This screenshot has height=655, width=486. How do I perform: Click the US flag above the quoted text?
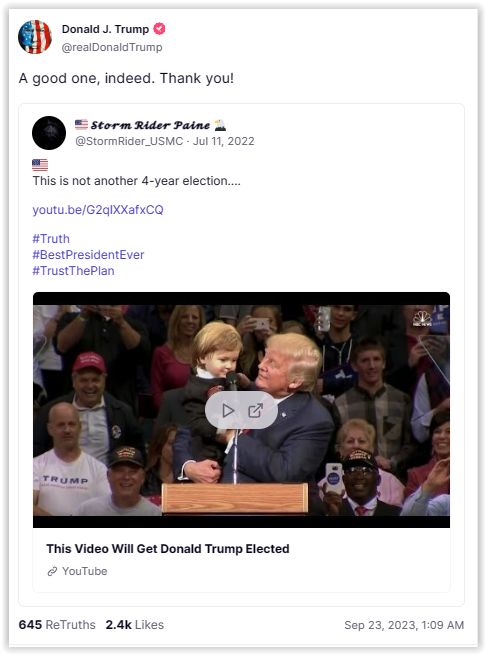pos(40,165)
